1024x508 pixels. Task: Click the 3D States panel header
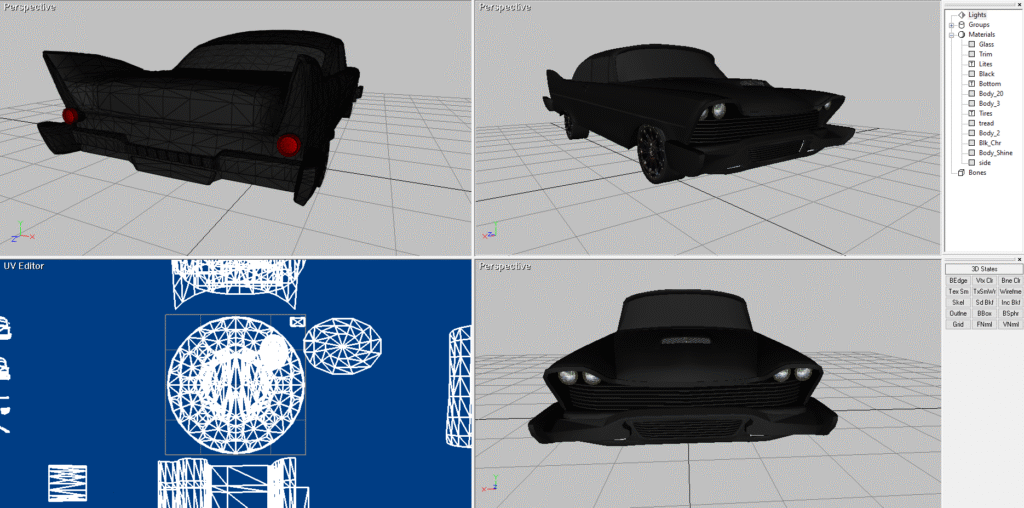(x=983, y=269)
